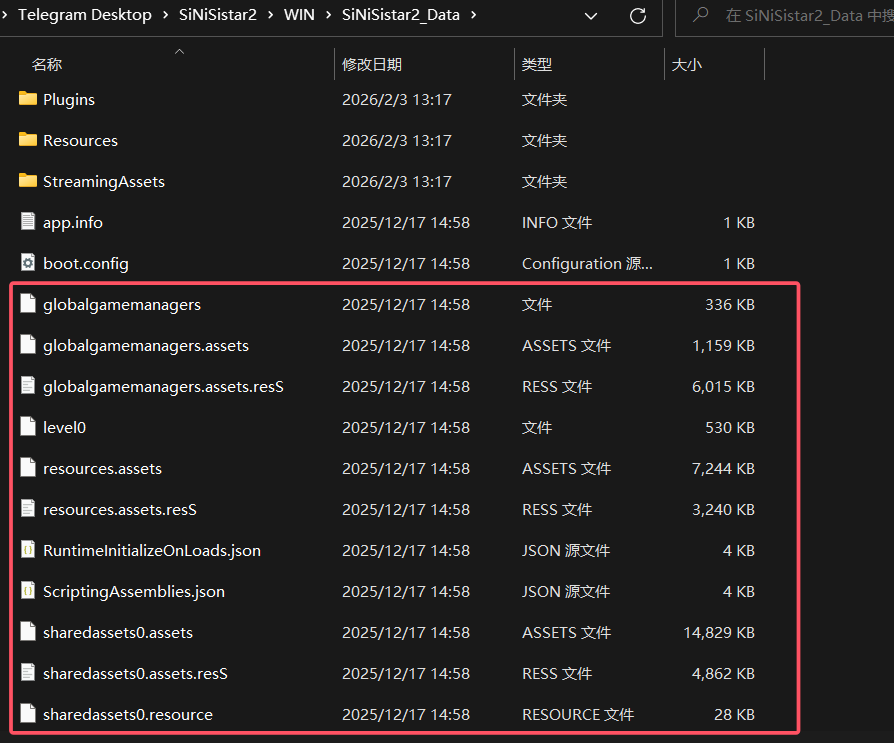Screen dimensions: 894x743
Task: Open the address bar history dropdown
Action: [591, 16]
